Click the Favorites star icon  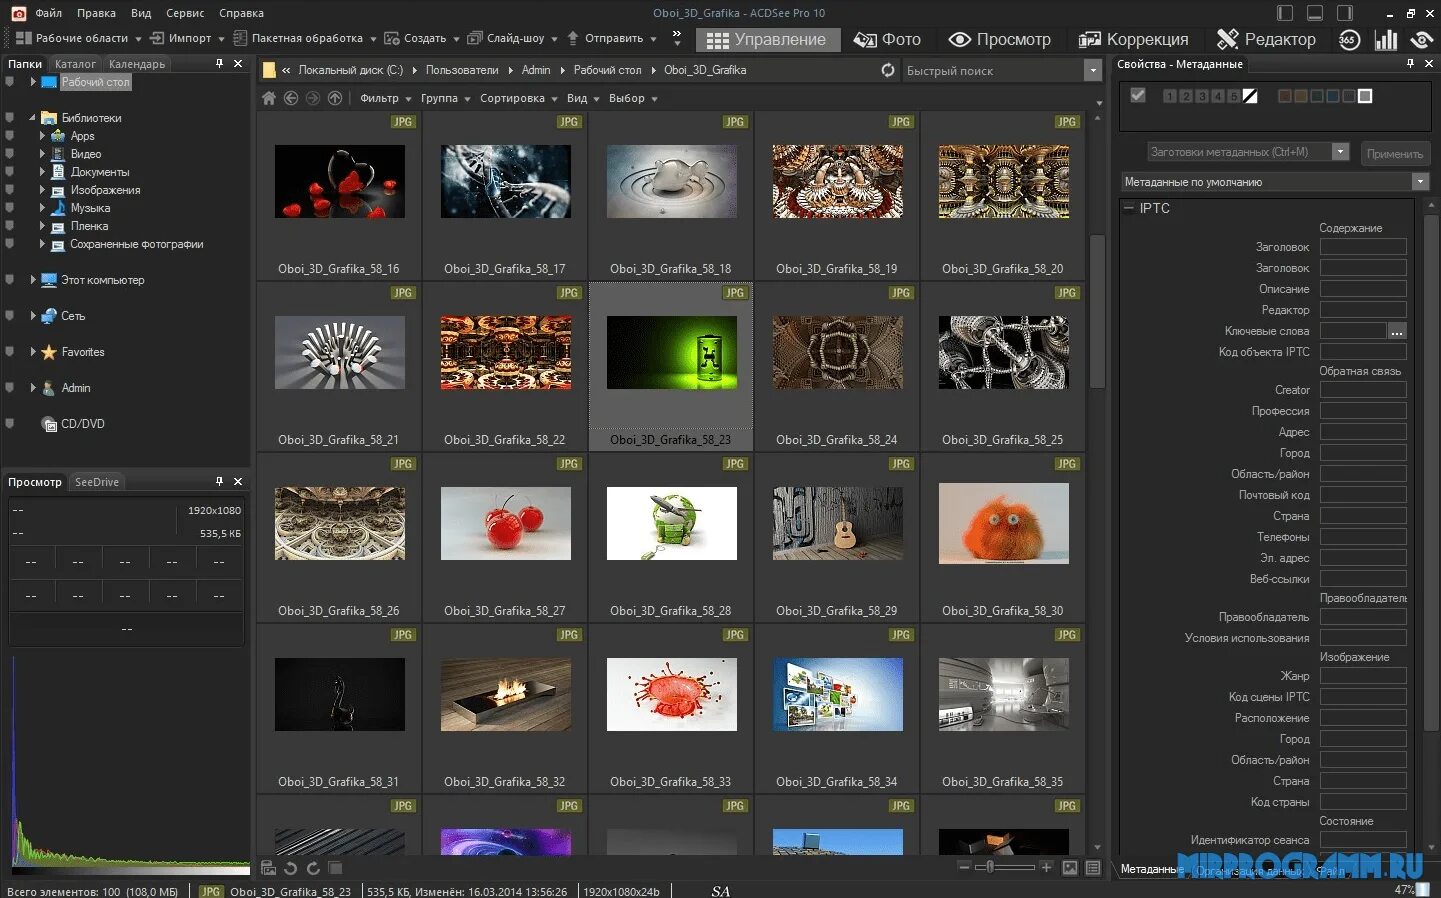[49, 352]
